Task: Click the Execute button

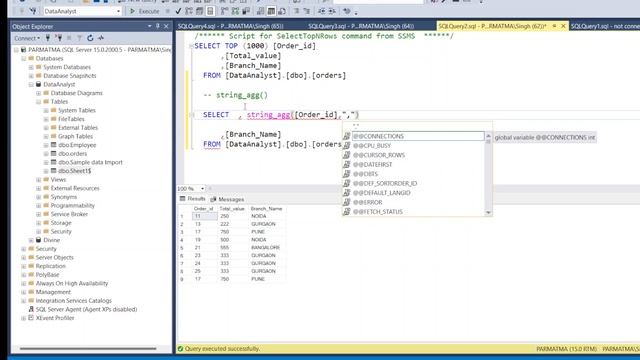Action: click(144, 11)
